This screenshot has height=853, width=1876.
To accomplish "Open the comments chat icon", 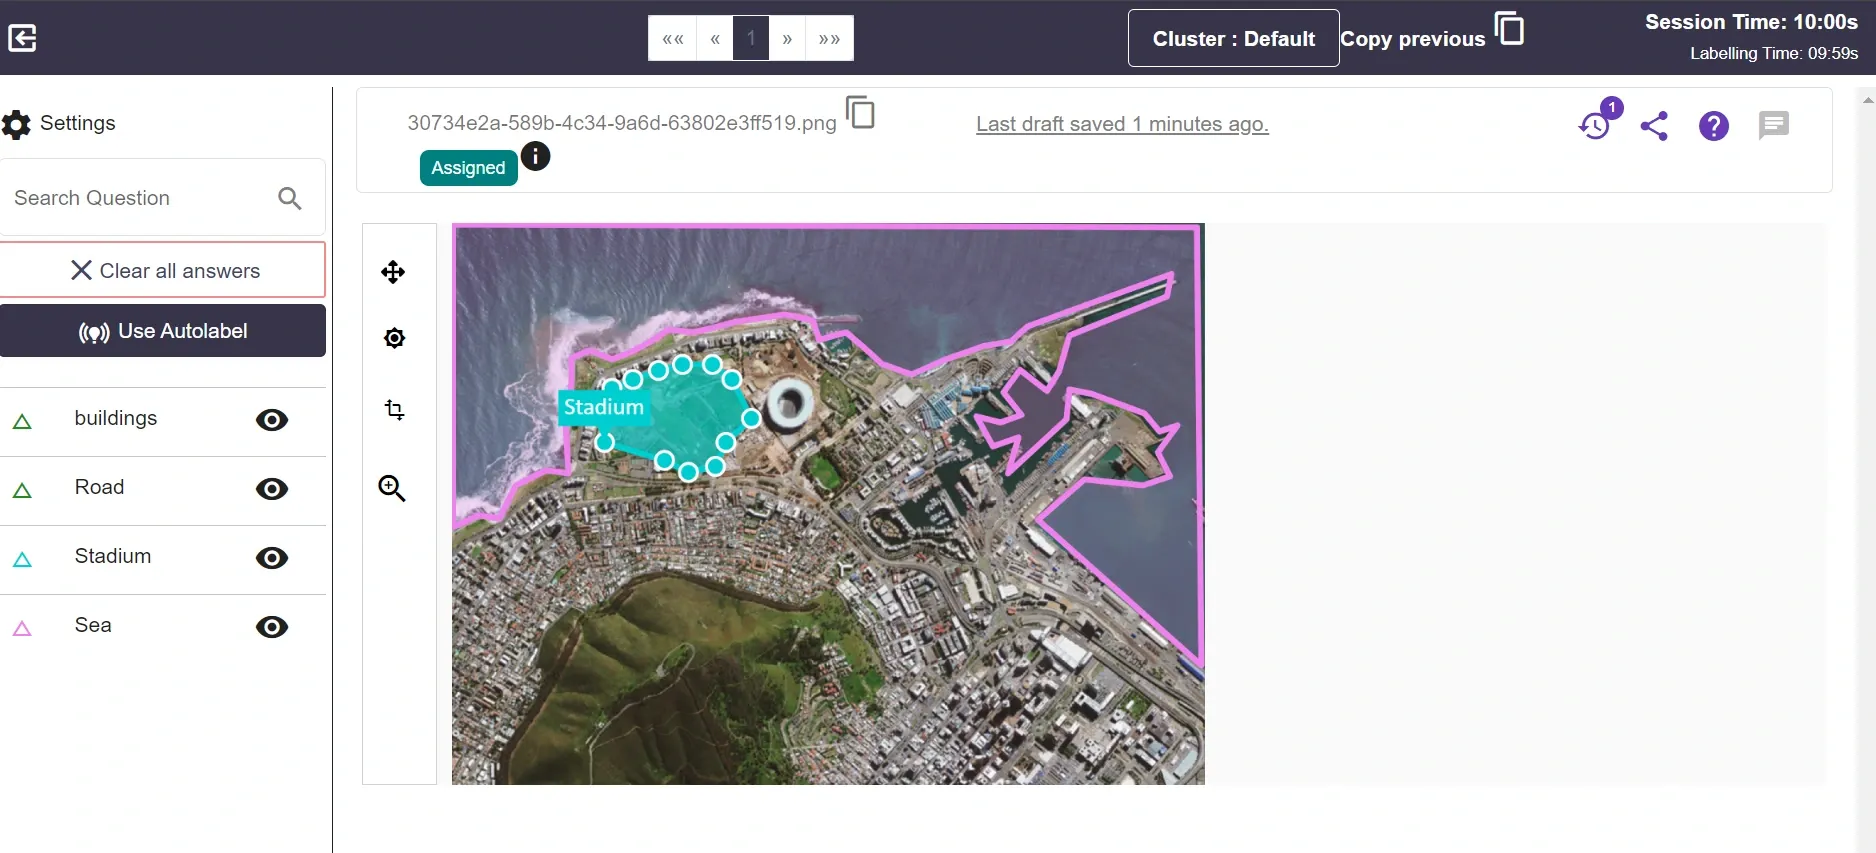I will tap(1773, 125).
